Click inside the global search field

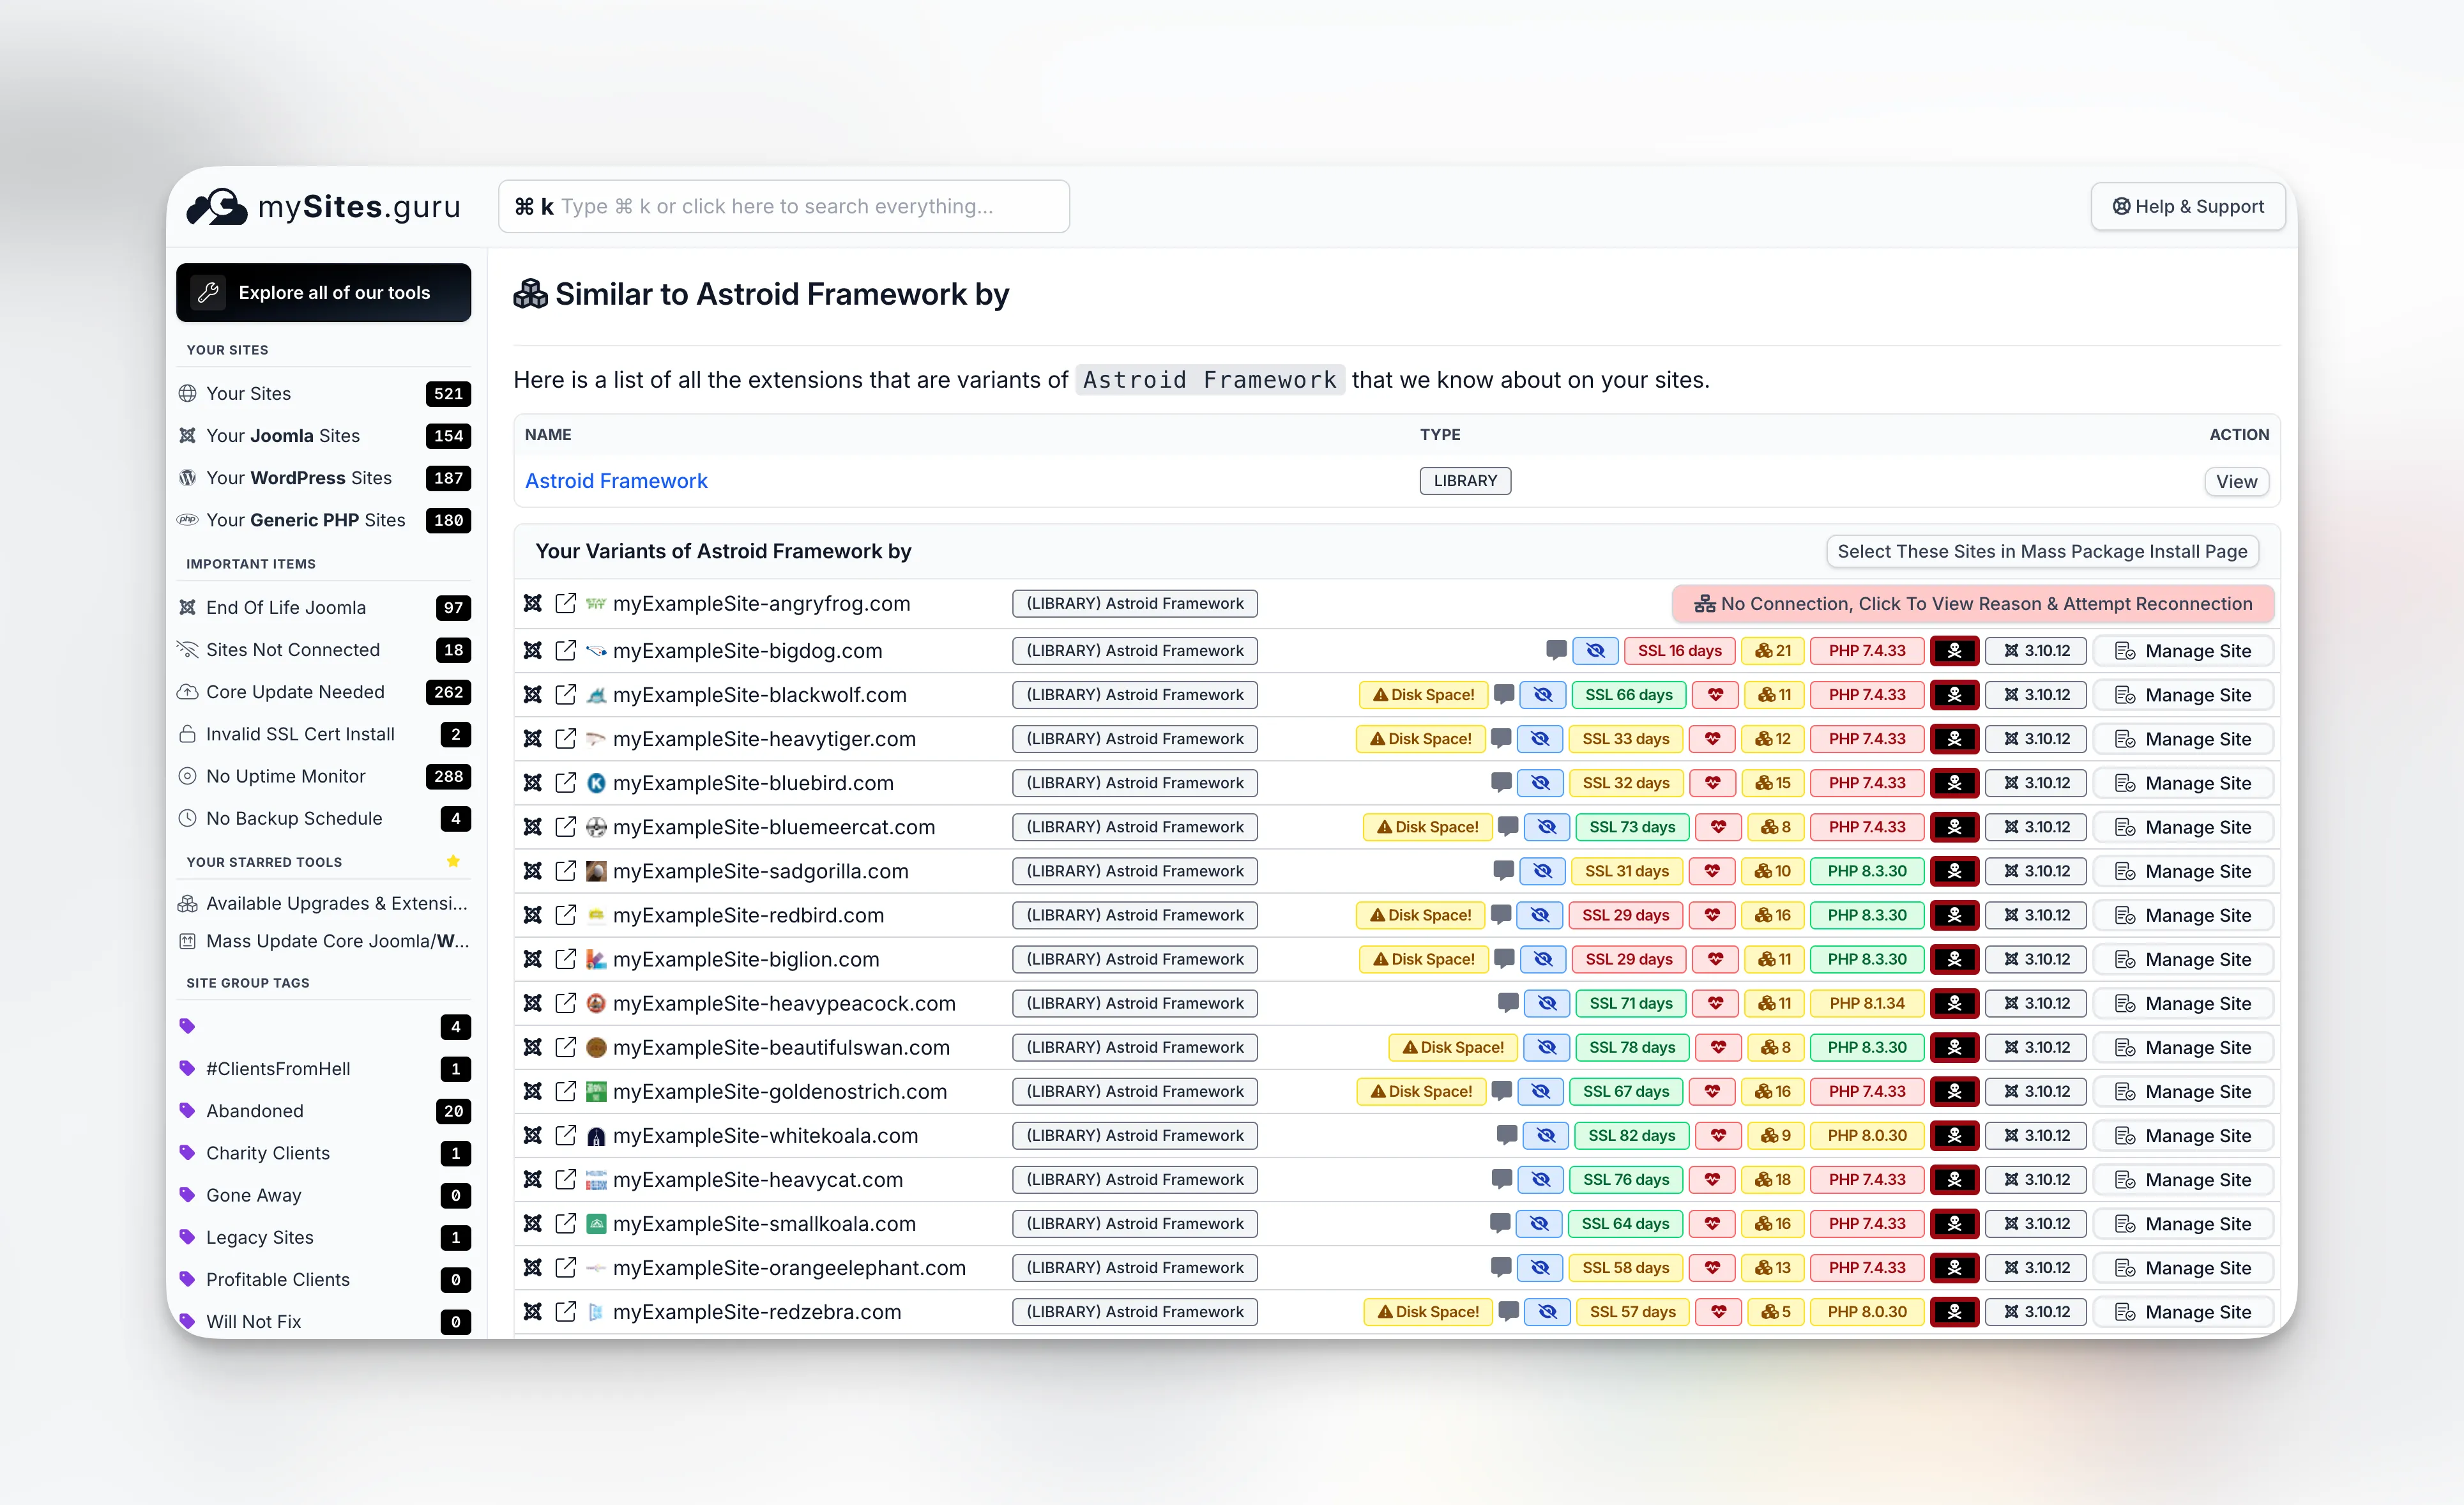coord(785,206)
